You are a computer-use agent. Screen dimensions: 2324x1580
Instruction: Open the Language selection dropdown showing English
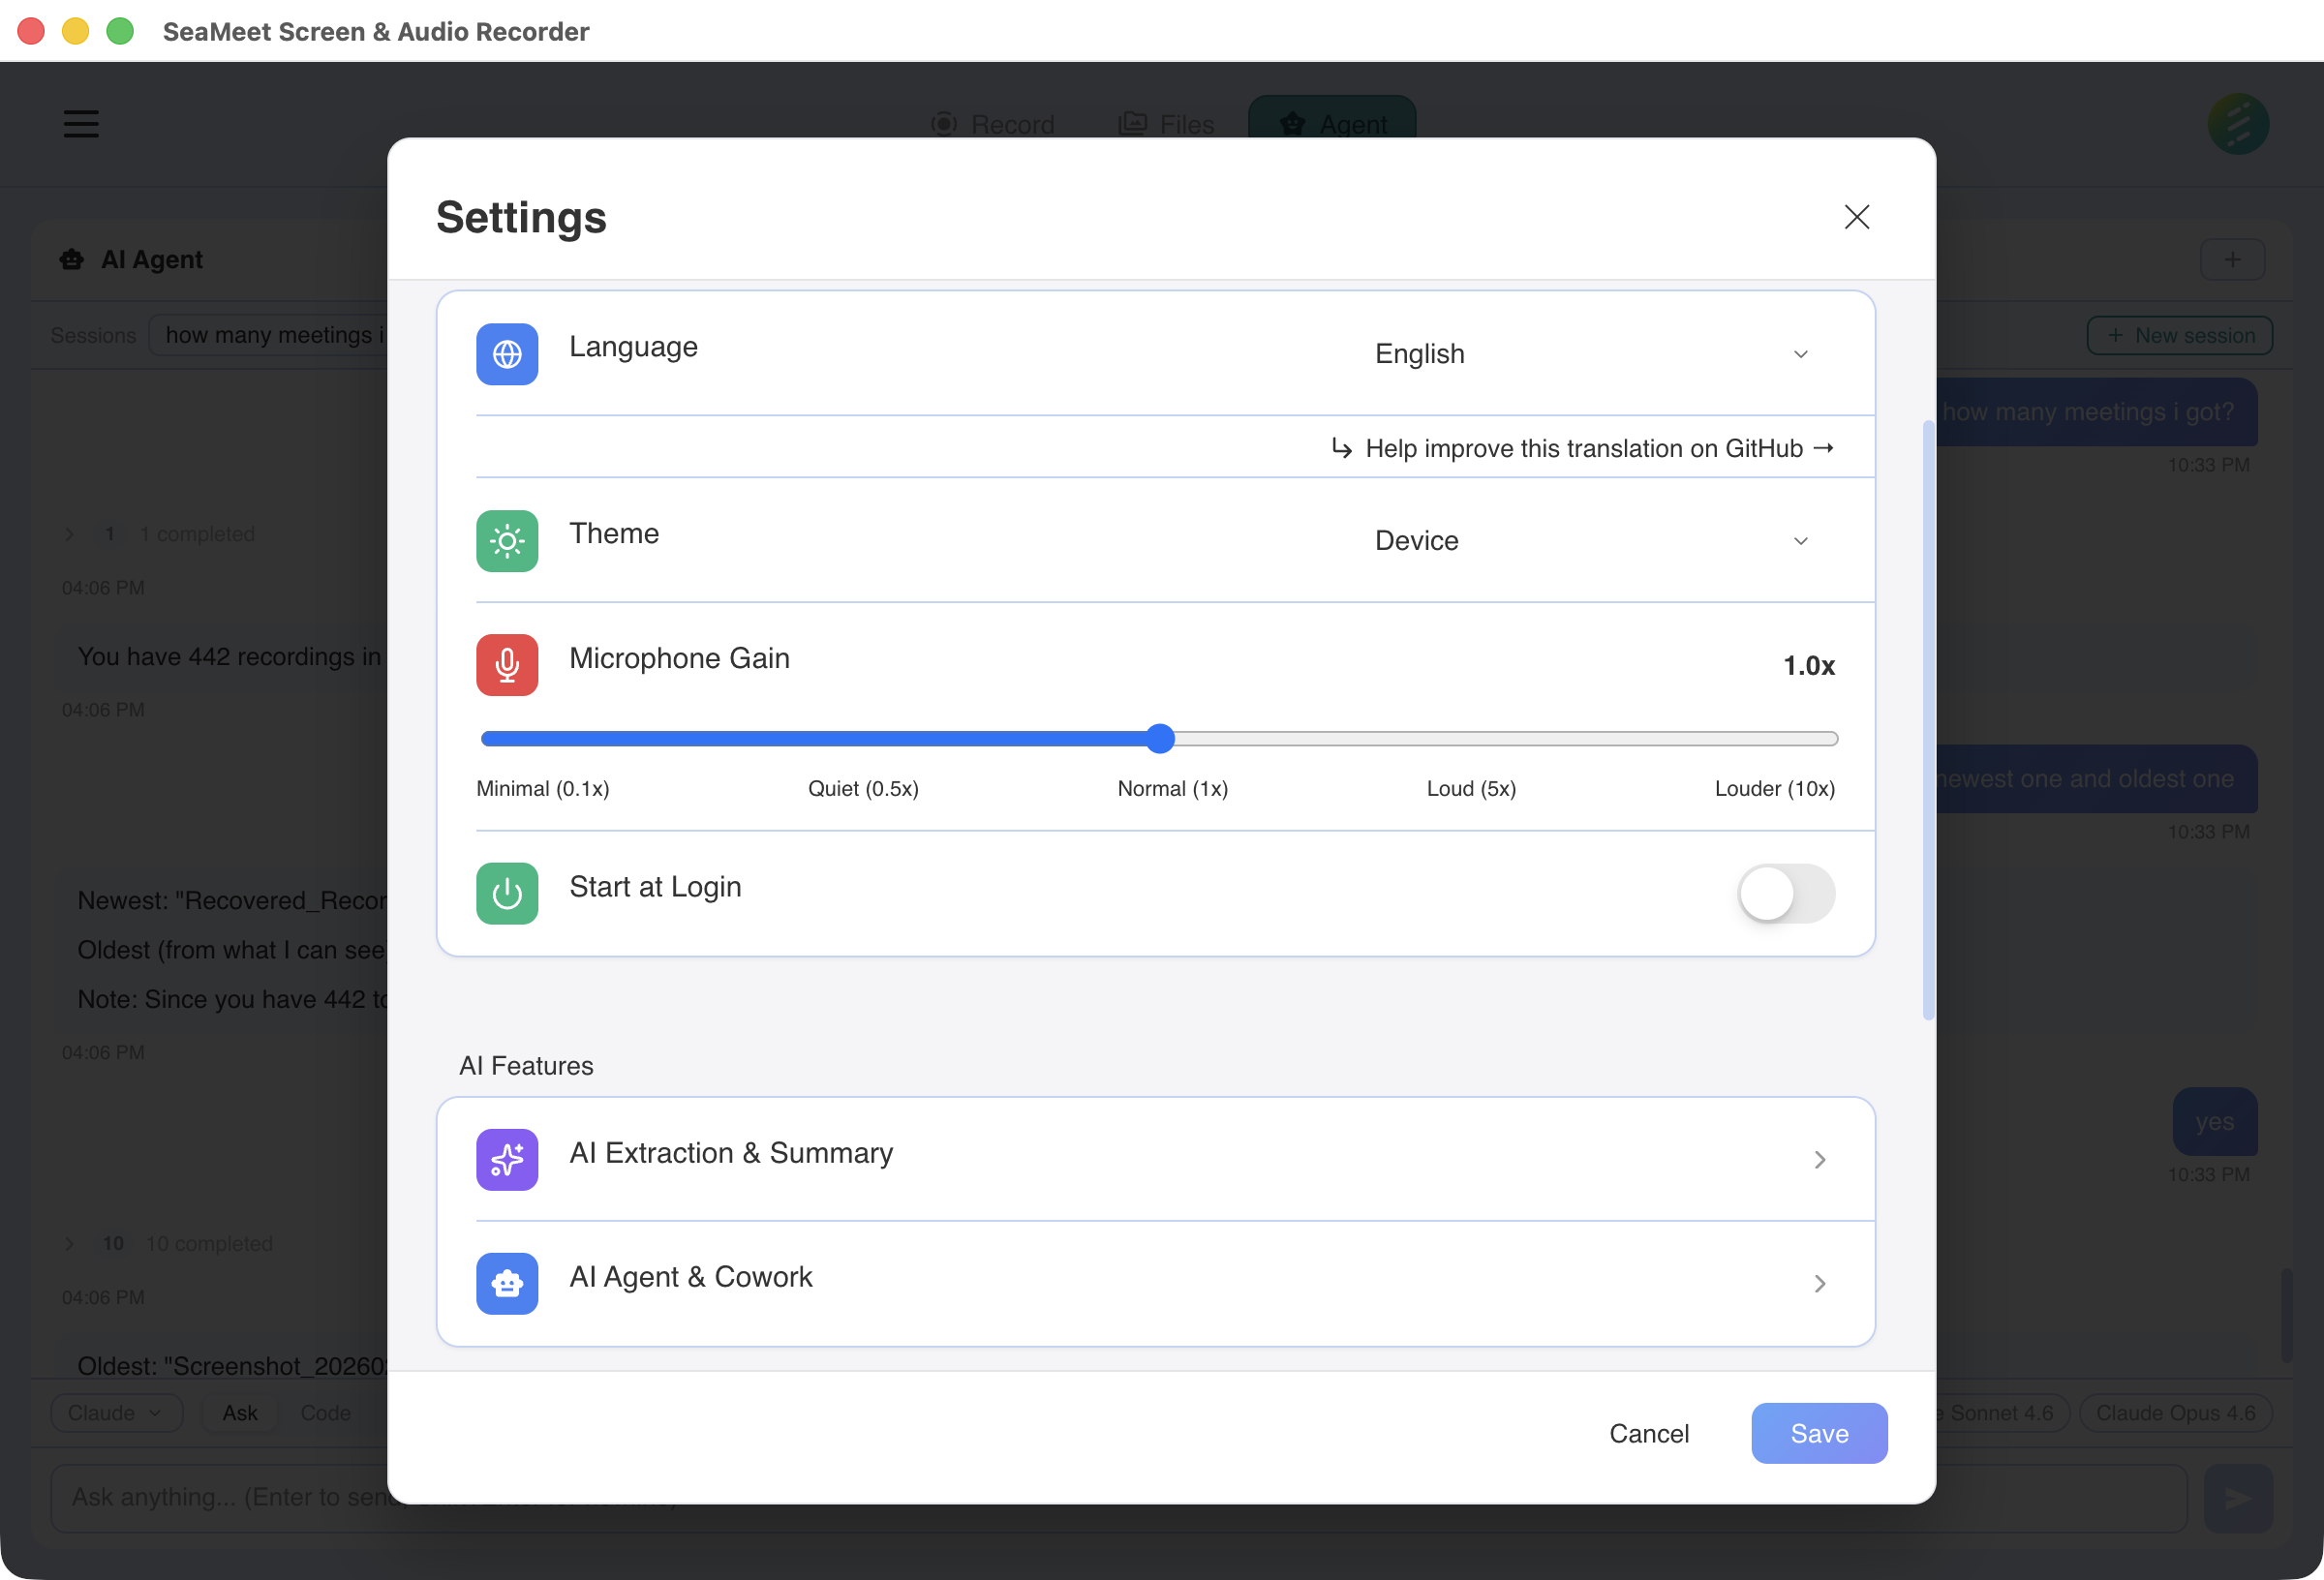pyautogui.click(x=1592, y=353)
